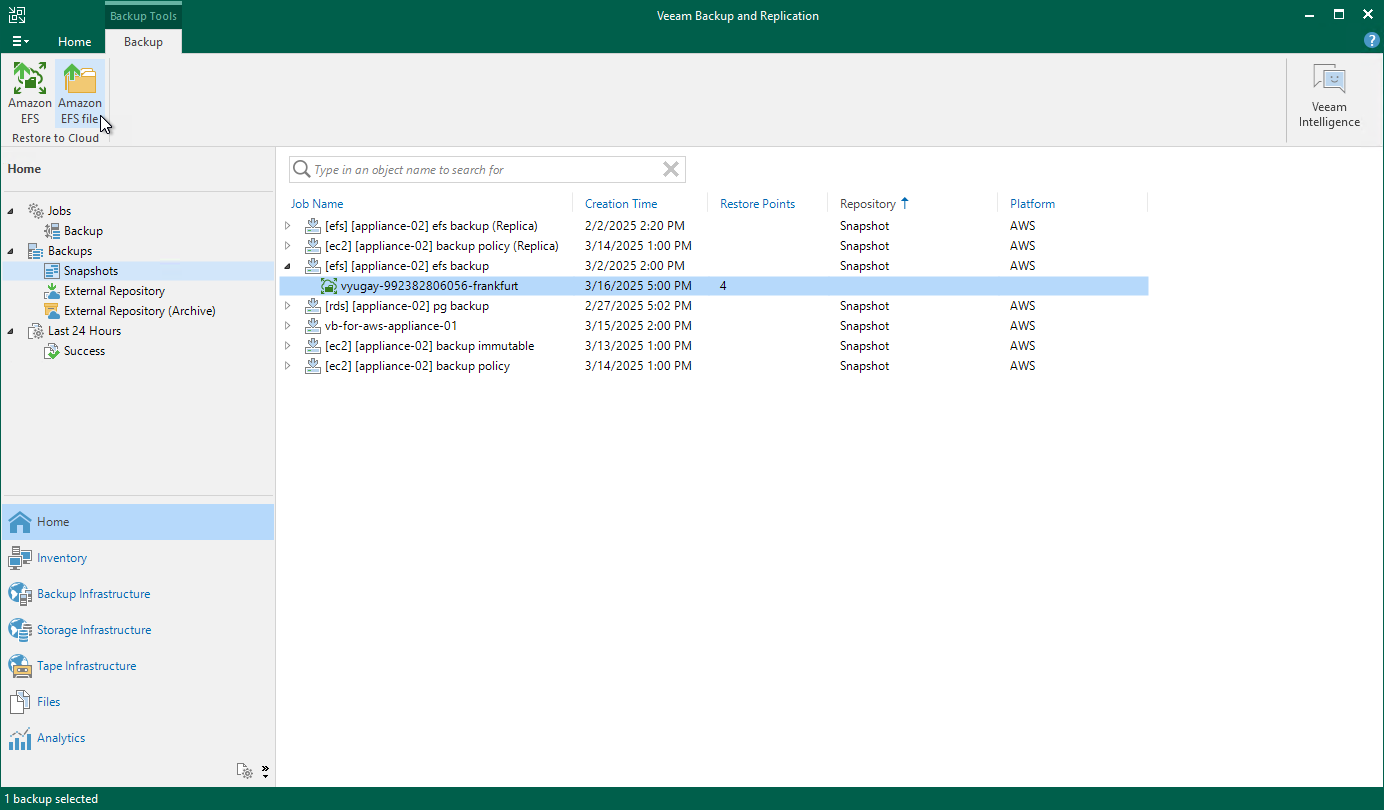Expand the vb-for-aws-appliance-01 row

pyautogui.click(x=288, y=326)
